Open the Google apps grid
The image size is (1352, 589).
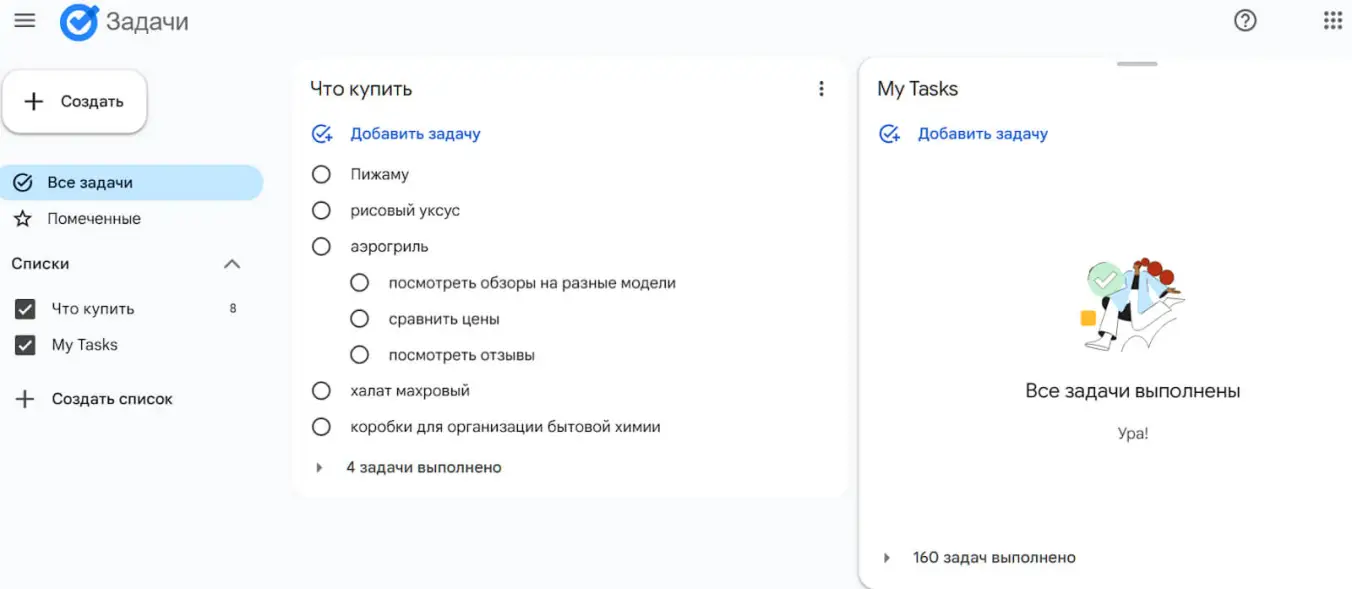pos(1332,21)
